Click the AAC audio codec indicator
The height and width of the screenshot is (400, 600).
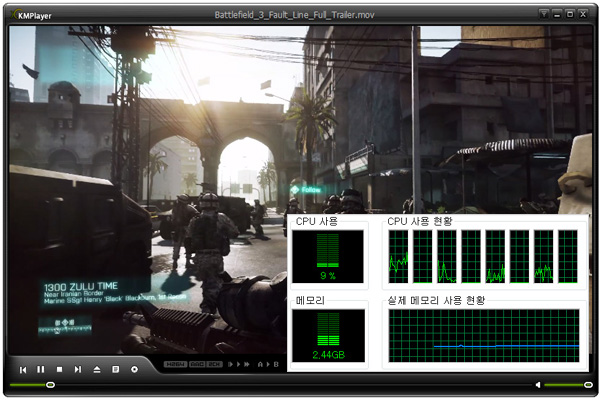click(197, 364)
